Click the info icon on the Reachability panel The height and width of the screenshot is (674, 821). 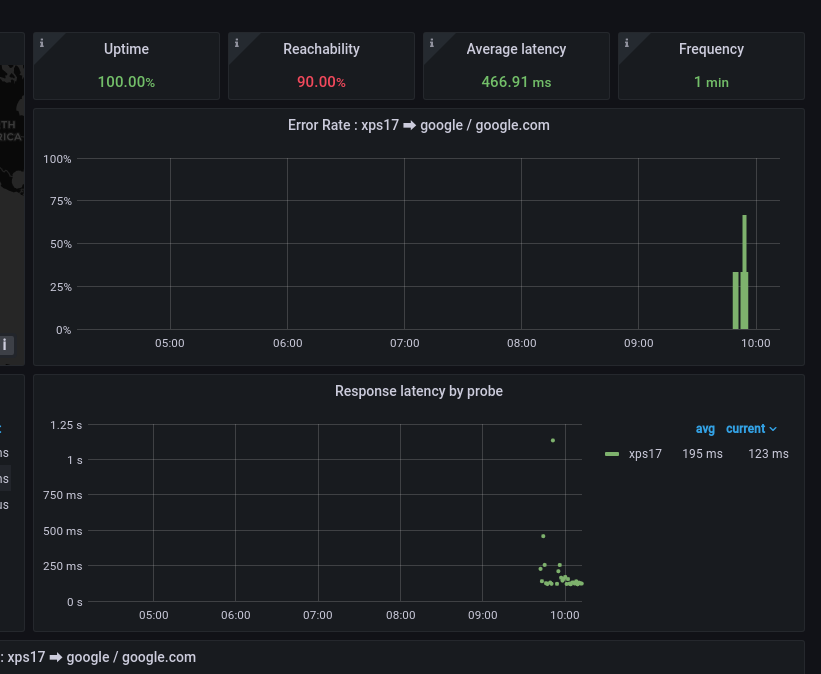[236, 42]
